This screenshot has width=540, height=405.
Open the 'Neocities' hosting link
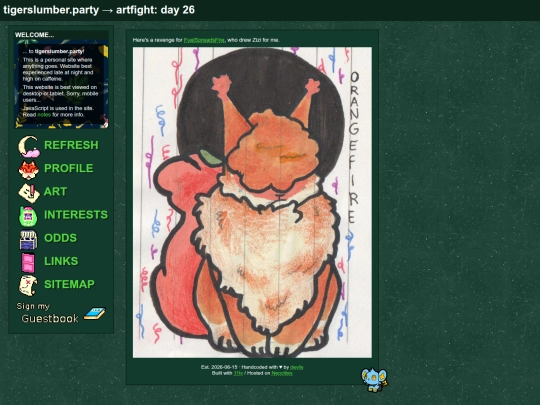[282, 373]
